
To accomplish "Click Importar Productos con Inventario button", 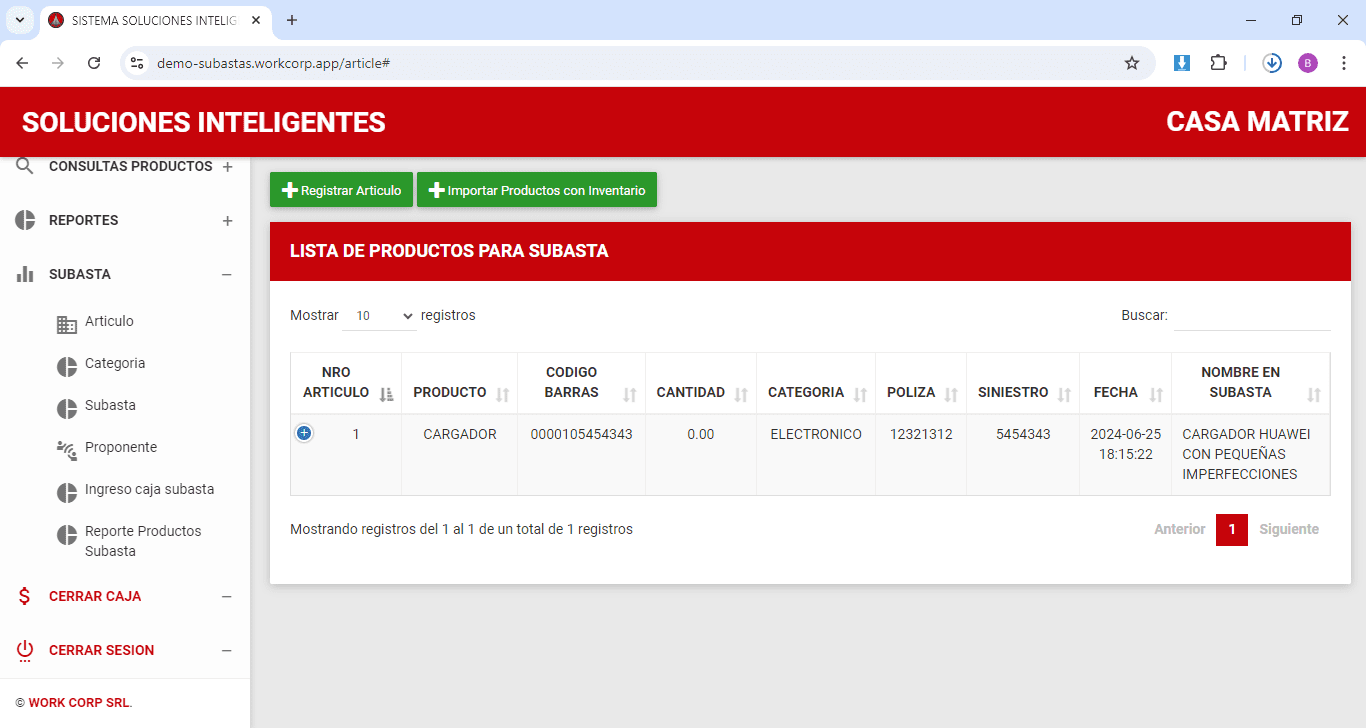I will pyautogui.click(x=537, y=190).
